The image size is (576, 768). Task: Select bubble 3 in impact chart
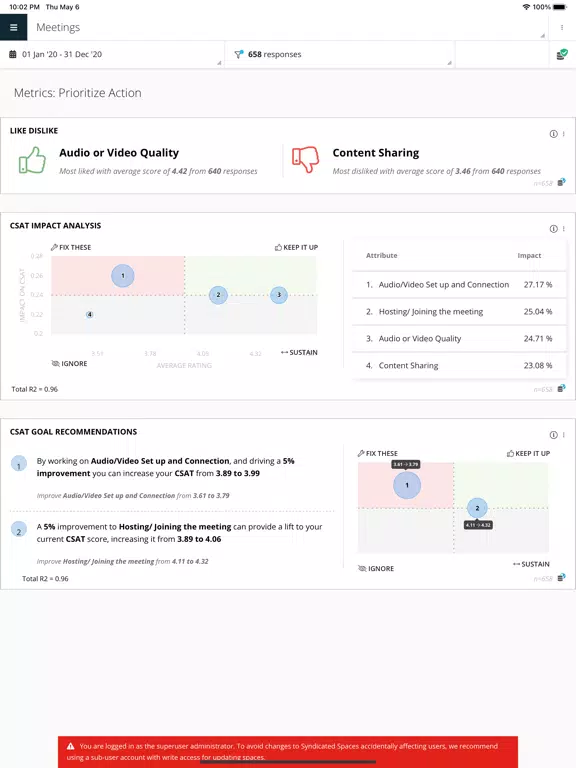(x=279, y=295)
